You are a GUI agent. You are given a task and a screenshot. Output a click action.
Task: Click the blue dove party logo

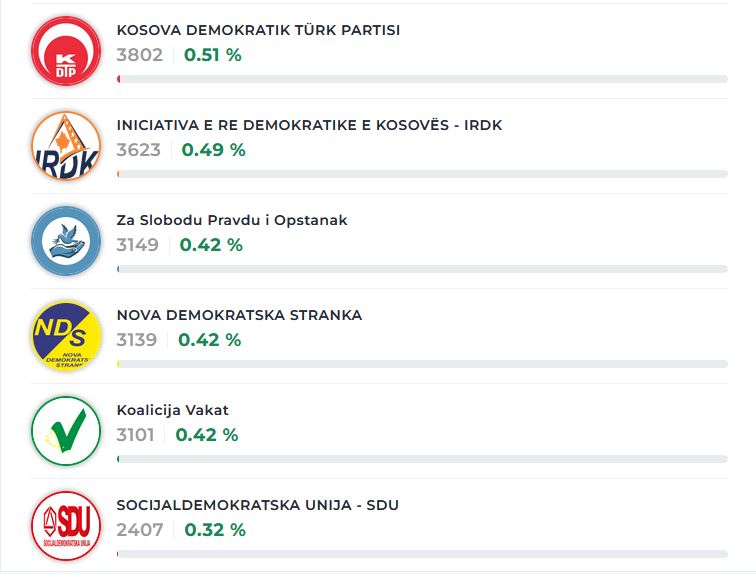pos(66,240)
